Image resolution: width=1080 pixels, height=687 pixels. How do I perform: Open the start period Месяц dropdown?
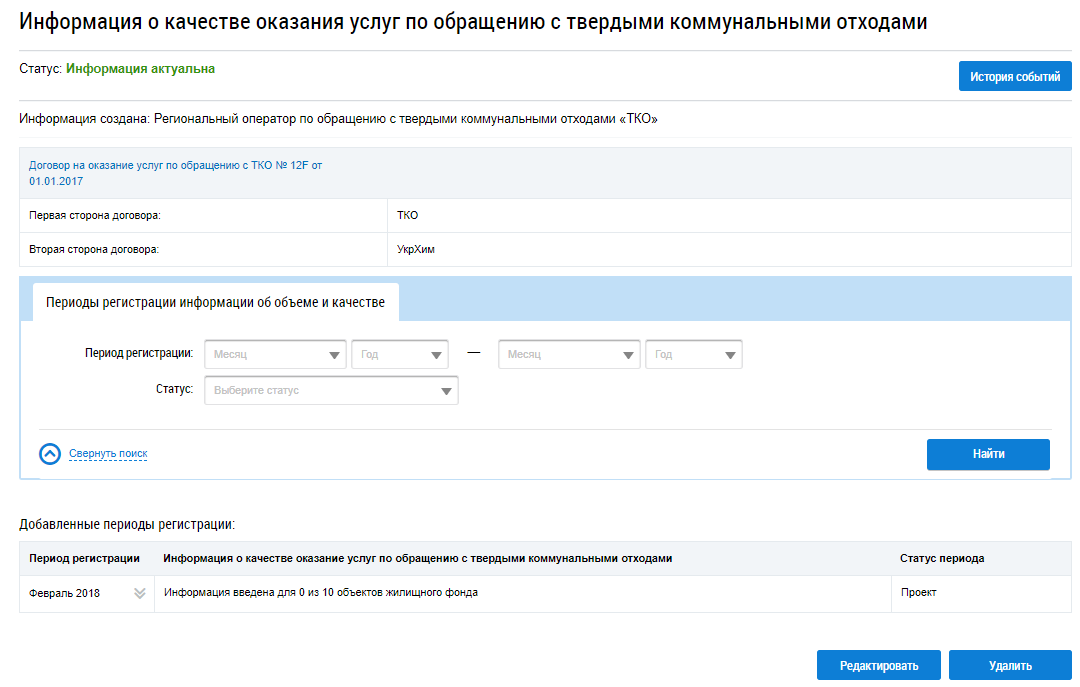[275, 355]
